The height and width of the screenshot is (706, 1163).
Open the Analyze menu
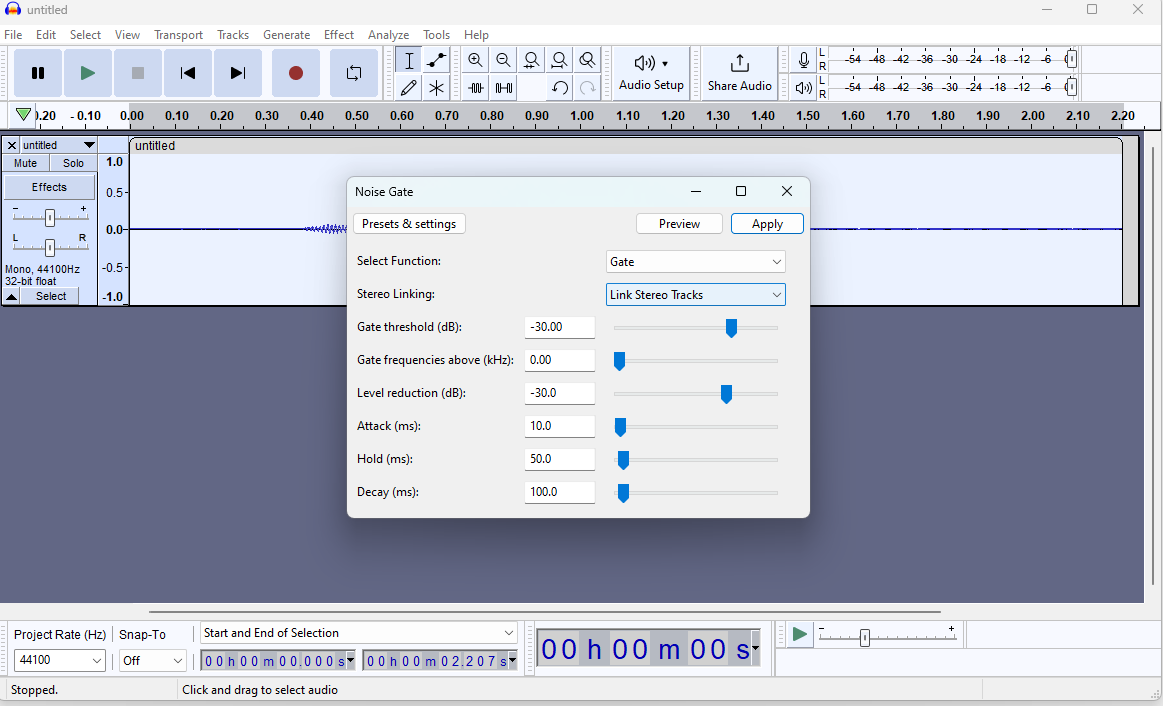tap(388, 34)
